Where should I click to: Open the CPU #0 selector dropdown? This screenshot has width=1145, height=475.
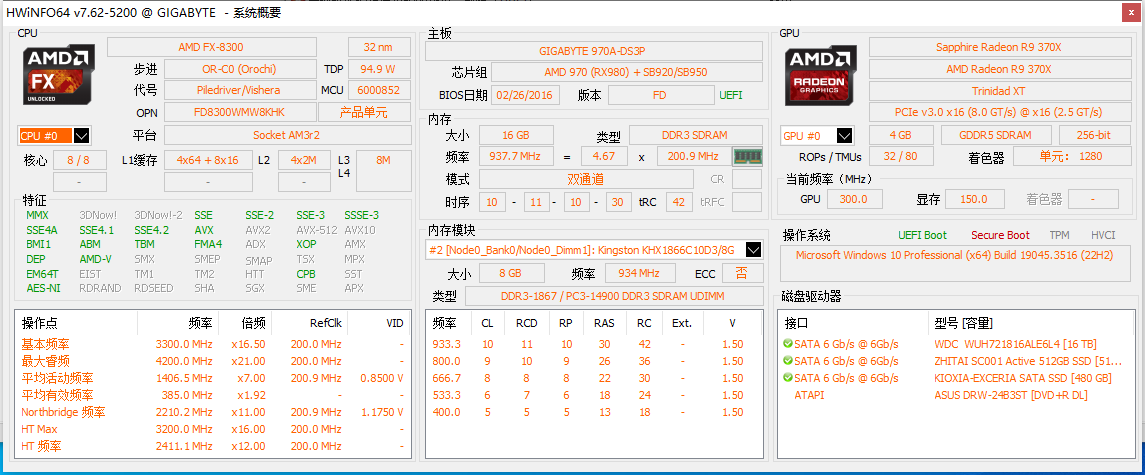pyautogui.click(x=82, y=136)
